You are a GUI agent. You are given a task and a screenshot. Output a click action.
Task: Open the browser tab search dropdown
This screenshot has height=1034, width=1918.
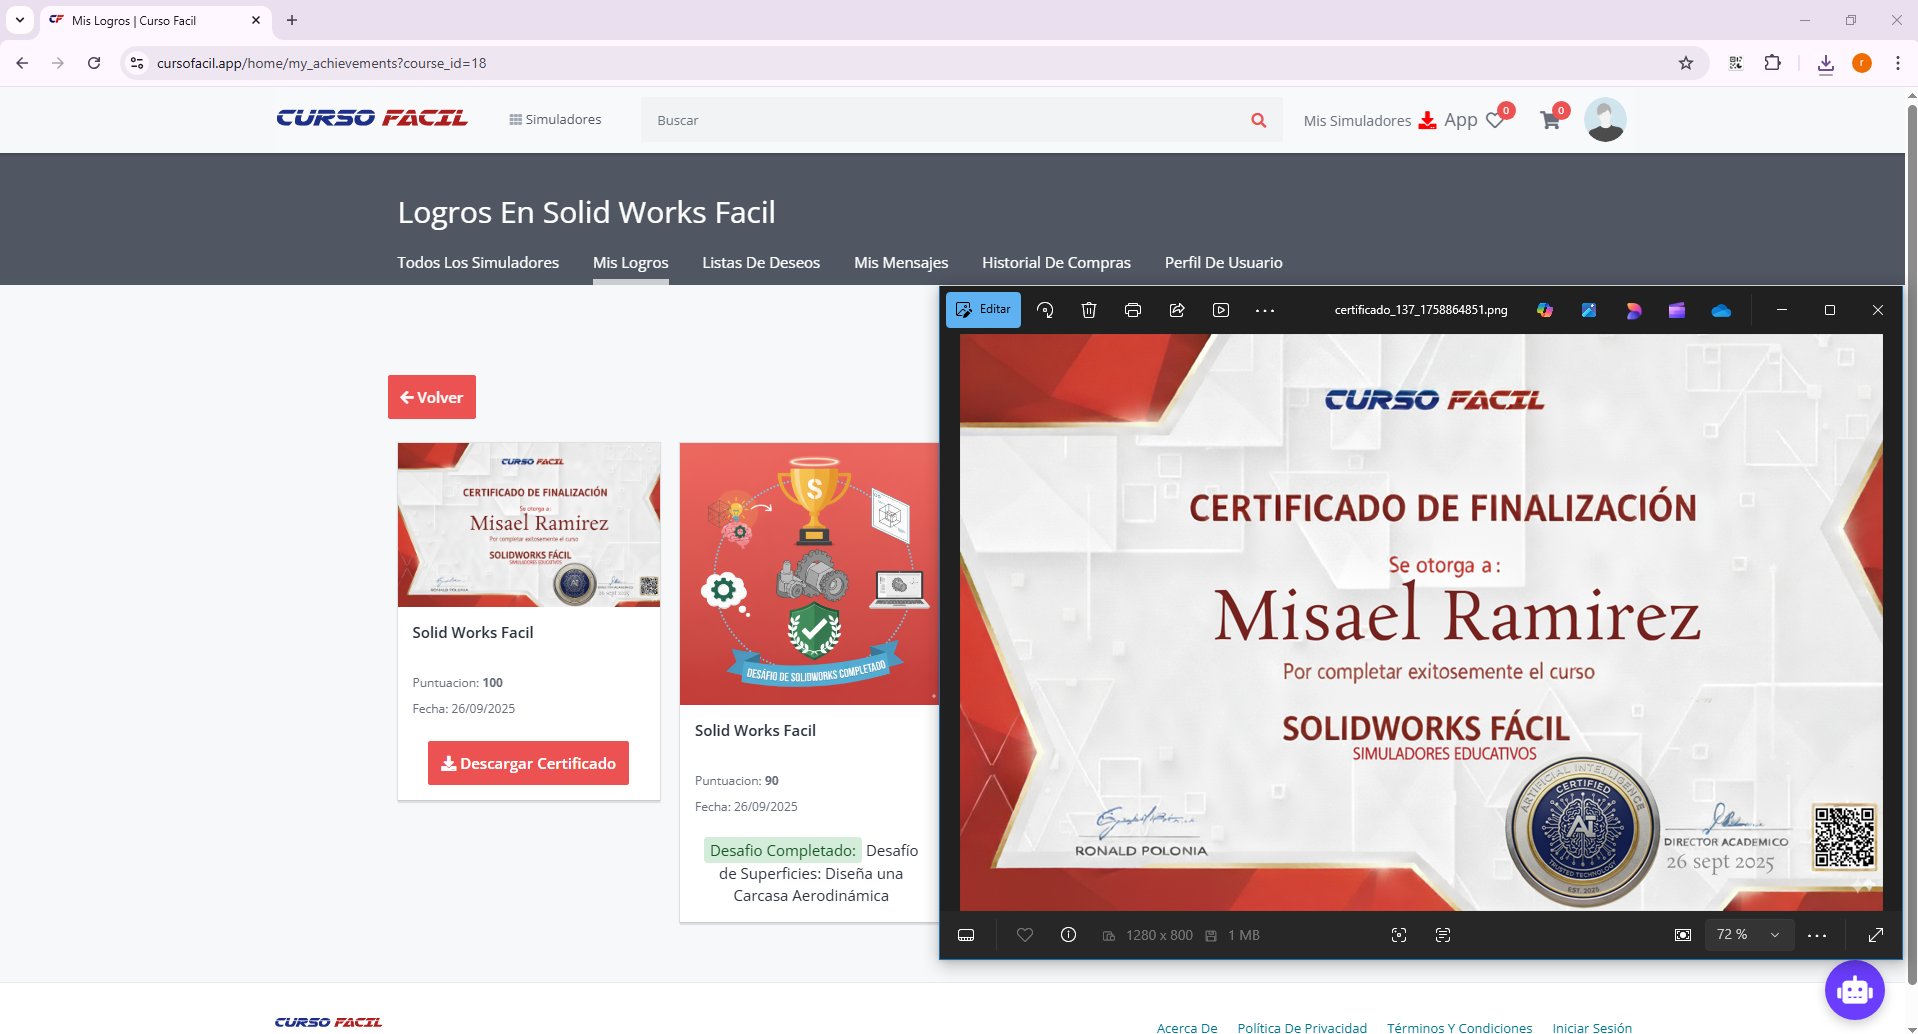pos(20,20)
